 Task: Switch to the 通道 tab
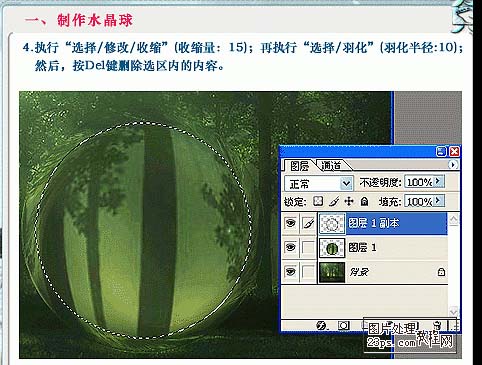coord(331,166)
